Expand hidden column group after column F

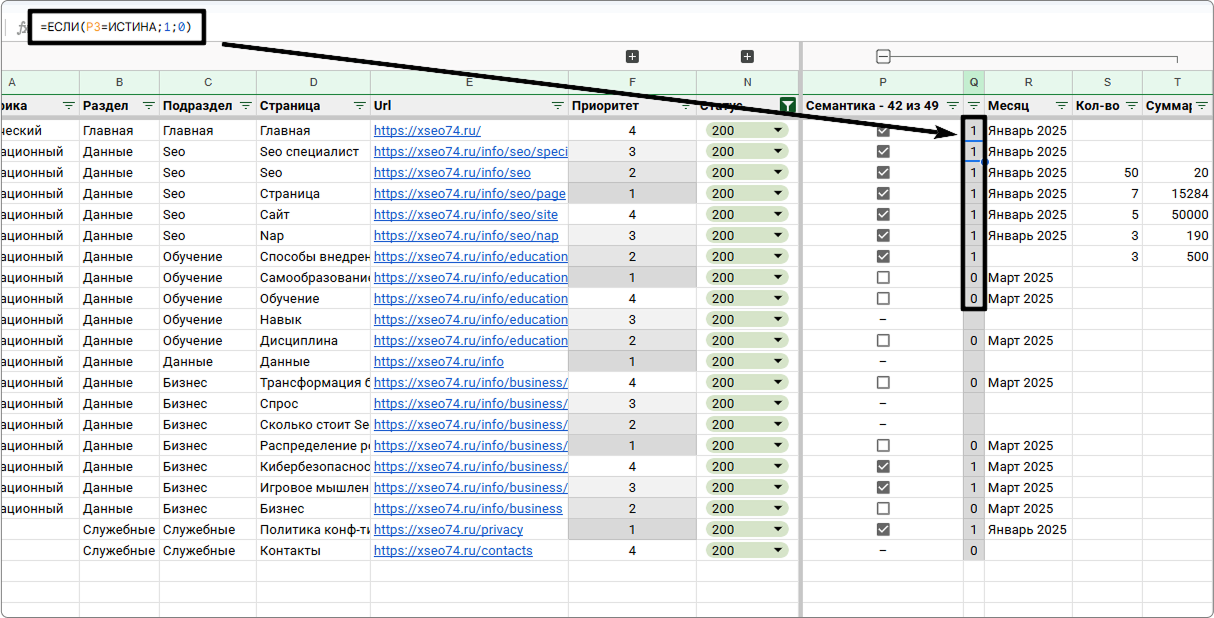click(x=632, y=57)
